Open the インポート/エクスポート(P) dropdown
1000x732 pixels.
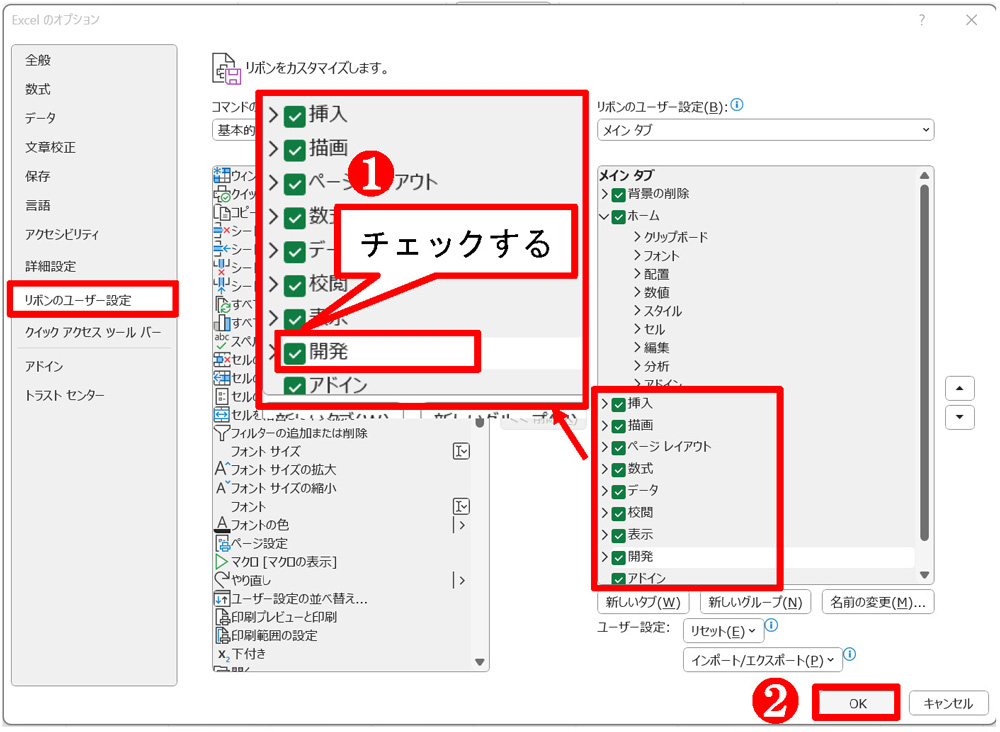pos(762,660)
